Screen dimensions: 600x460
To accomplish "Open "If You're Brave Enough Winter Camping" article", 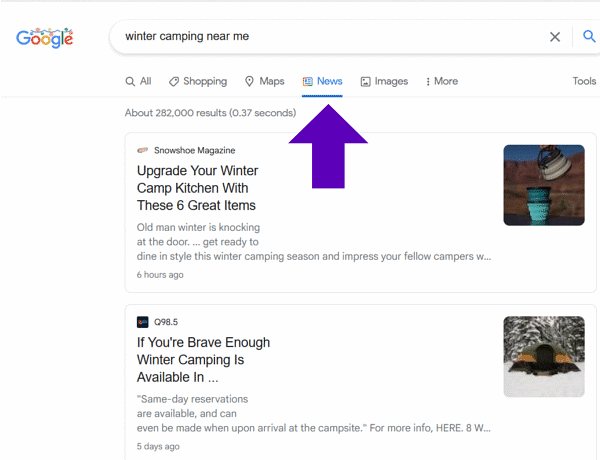I will pos(190,360).
